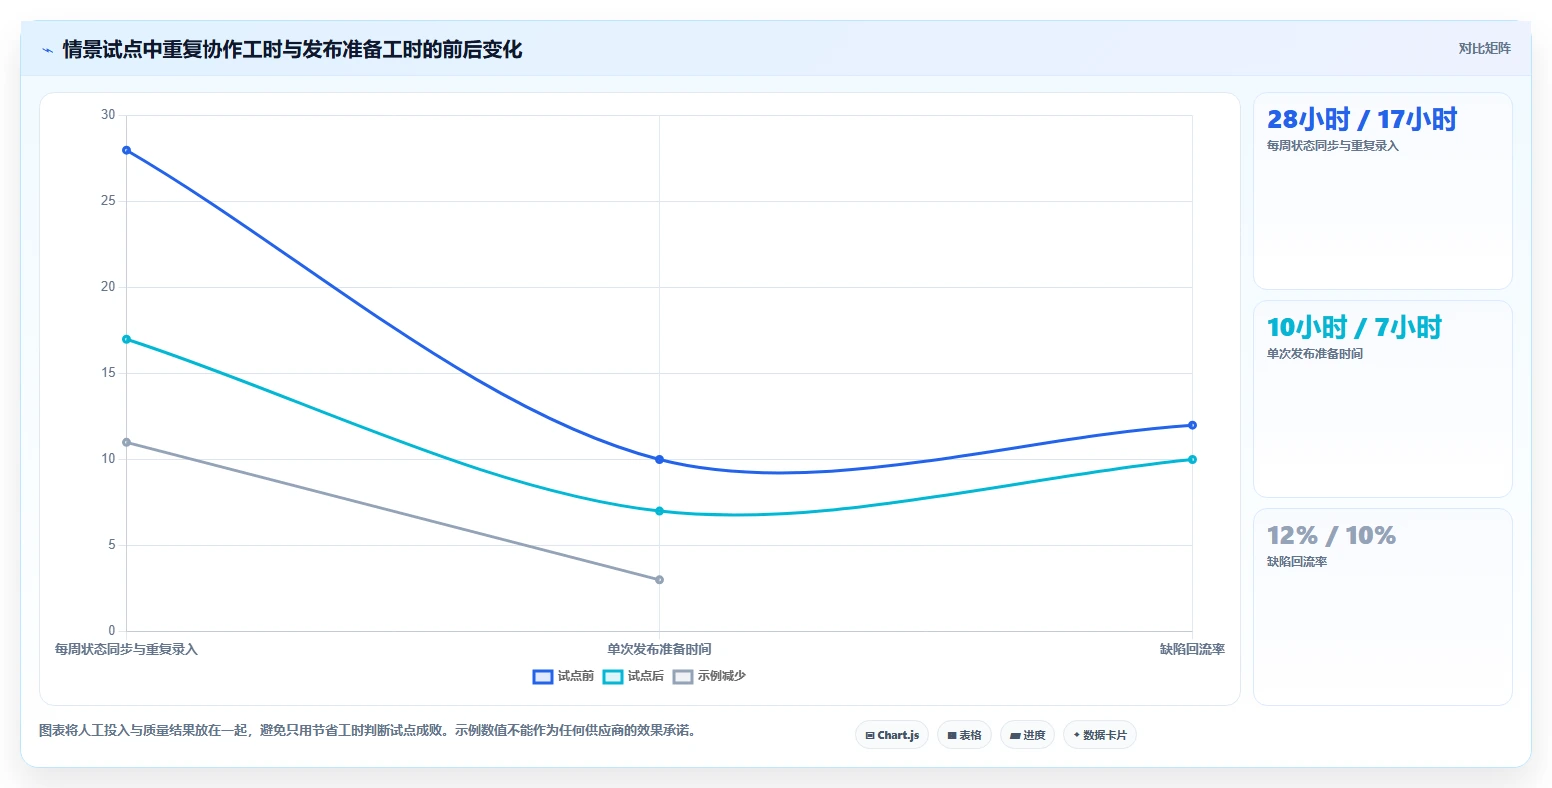Click the y-axis tick label 25

coord(108,201)
